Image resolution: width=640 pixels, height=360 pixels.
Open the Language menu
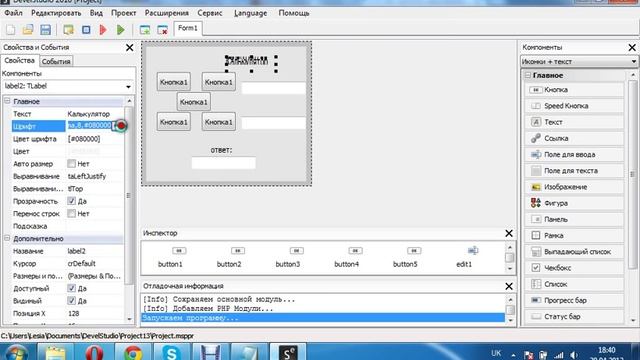[251, 13]
